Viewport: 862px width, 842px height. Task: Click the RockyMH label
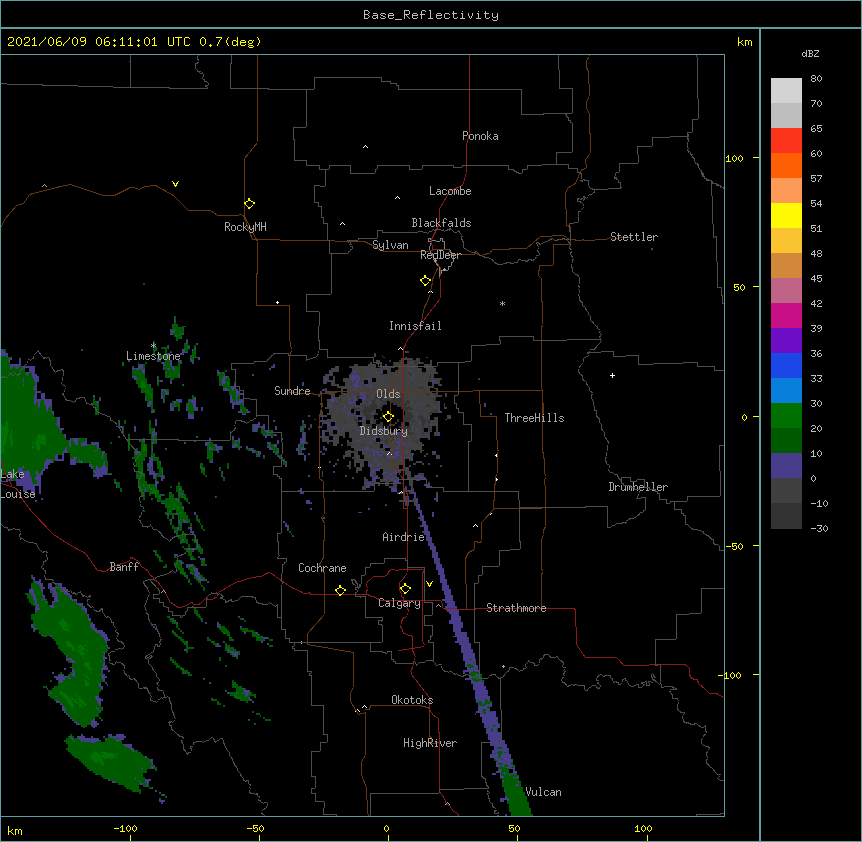pos(245,227)
